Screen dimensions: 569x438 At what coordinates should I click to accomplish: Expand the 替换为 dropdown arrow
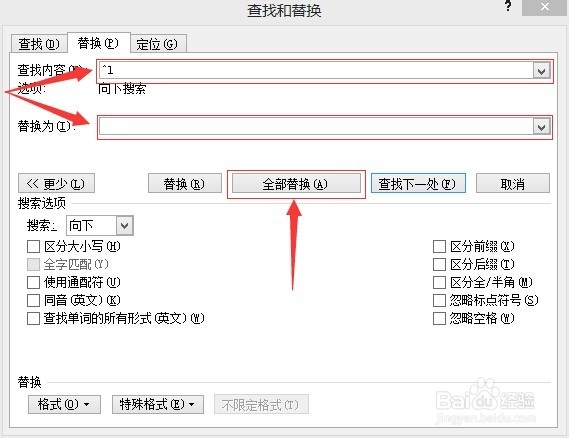(x=541, y=127)
